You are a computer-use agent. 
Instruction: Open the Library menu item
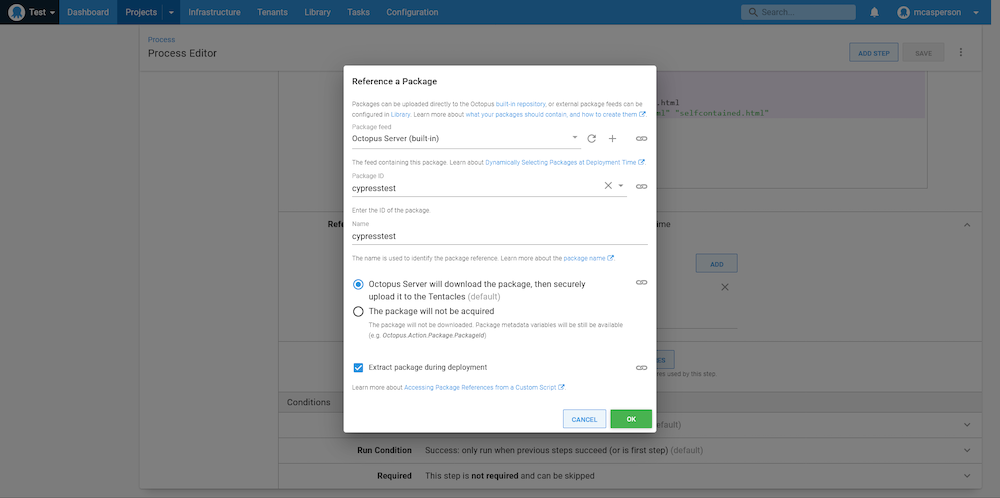(317, 12)
